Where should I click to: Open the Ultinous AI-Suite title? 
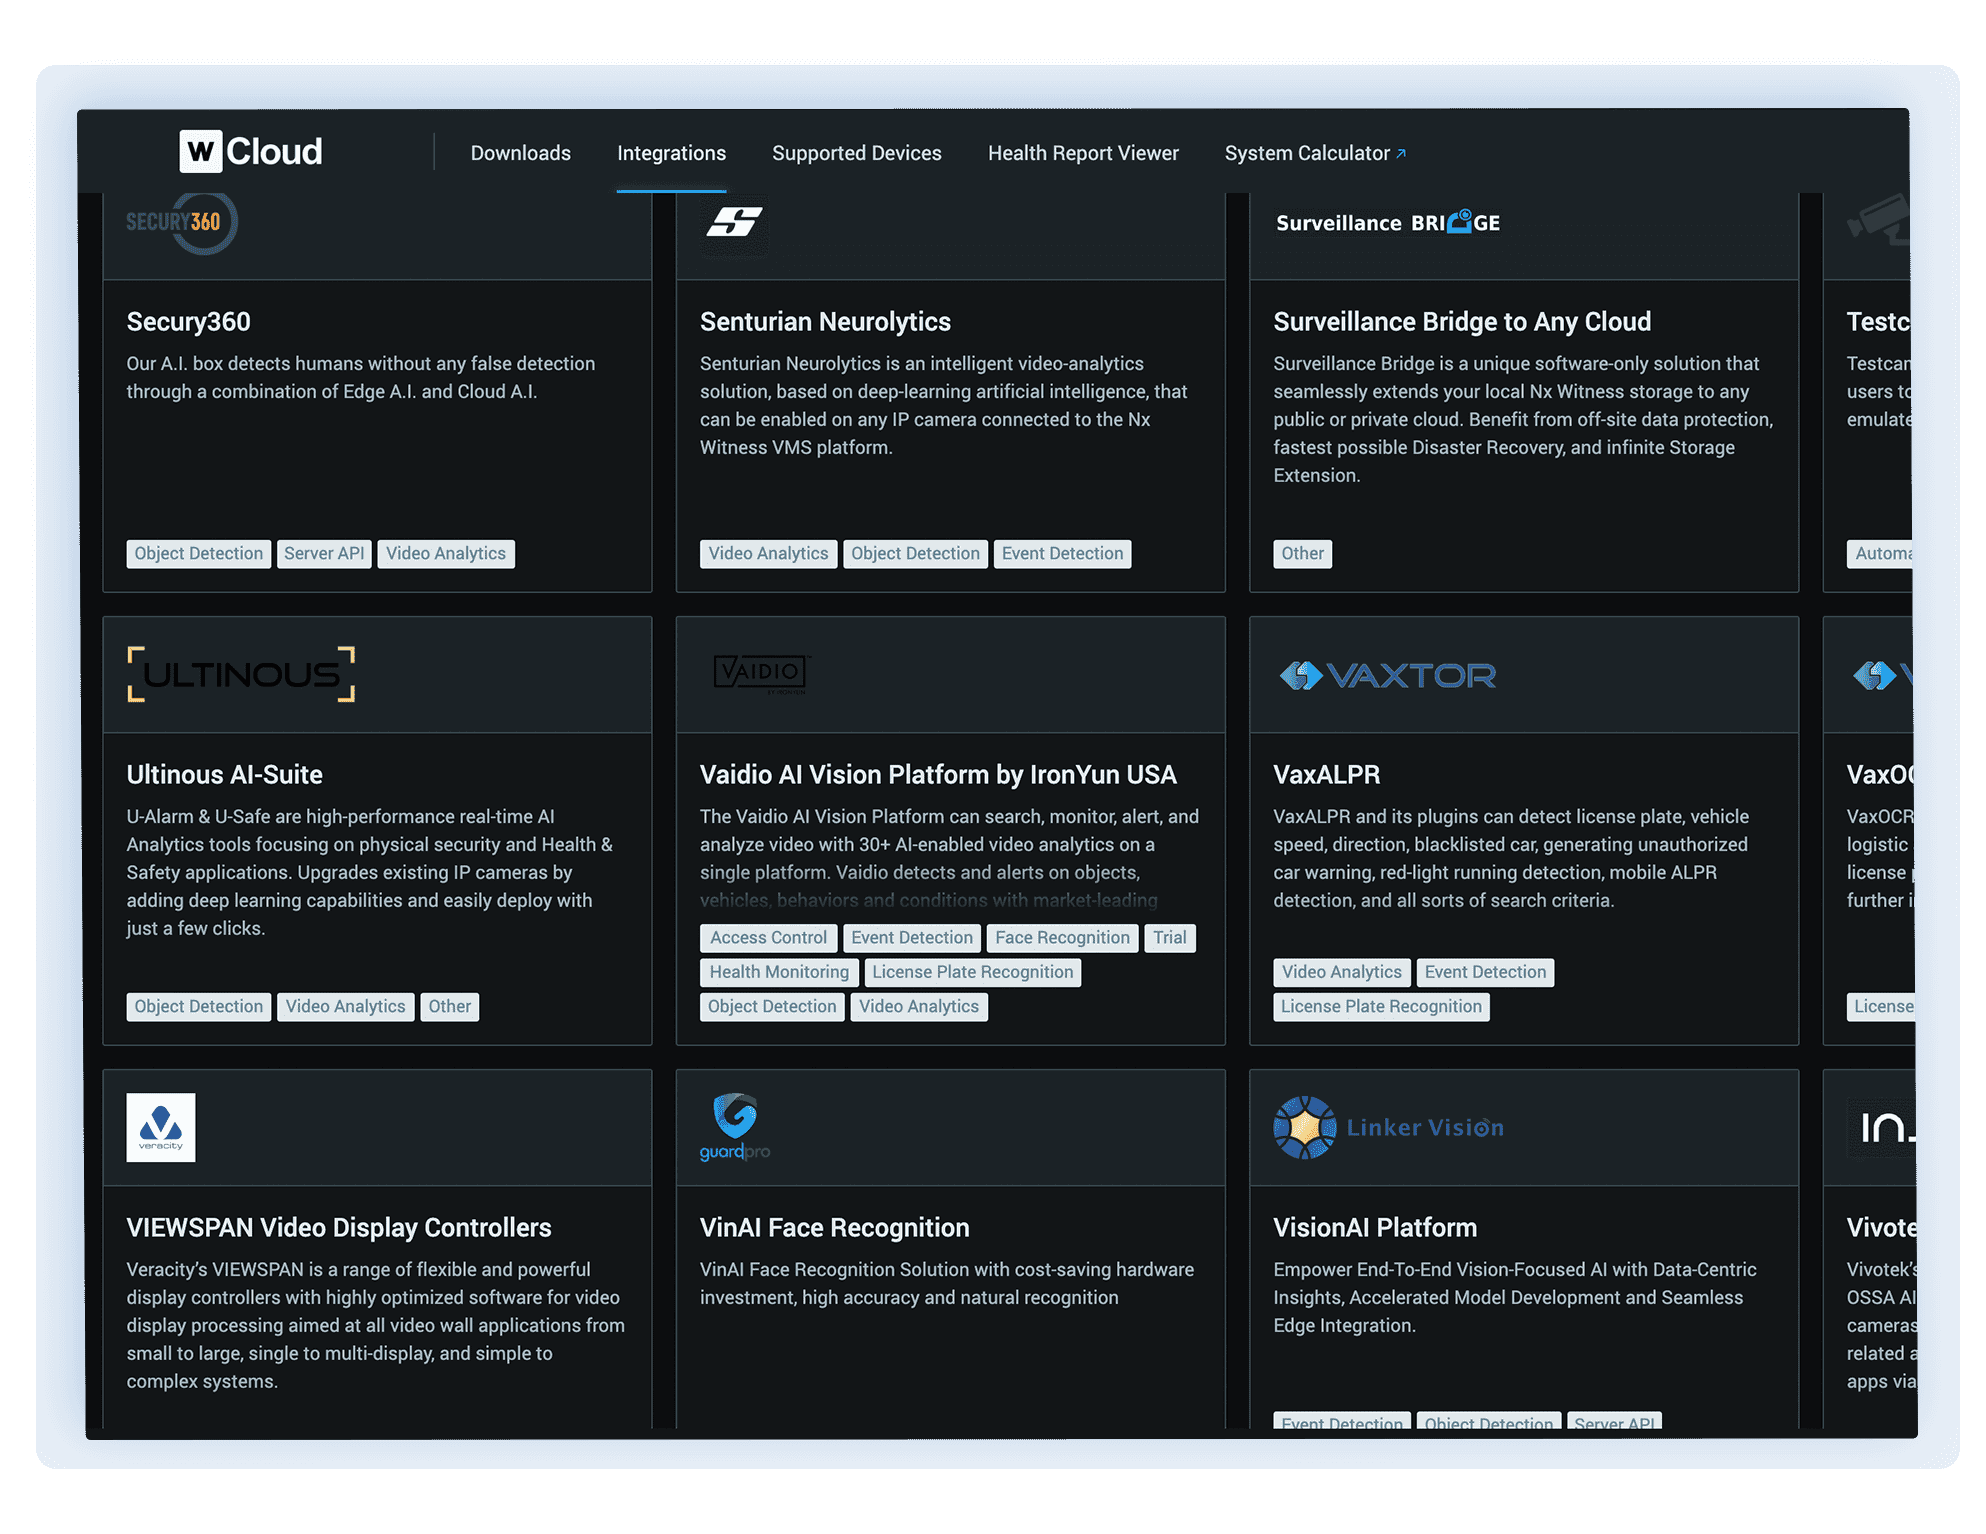tap(224, 775)
